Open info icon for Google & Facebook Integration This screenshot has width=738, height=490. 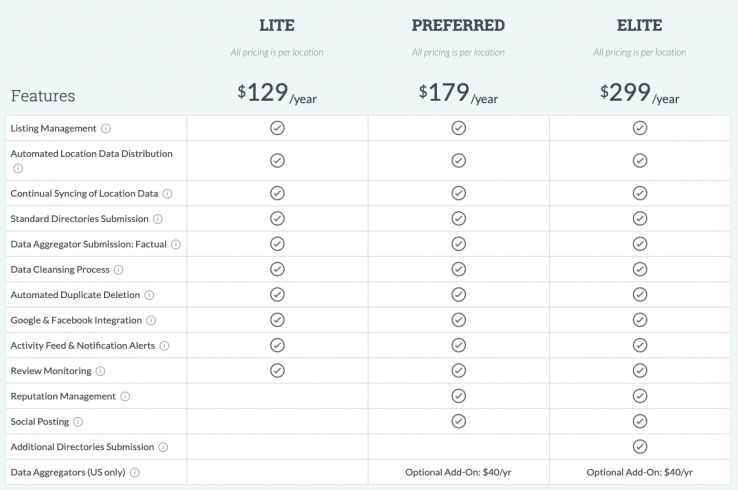[x=151, y=321]
